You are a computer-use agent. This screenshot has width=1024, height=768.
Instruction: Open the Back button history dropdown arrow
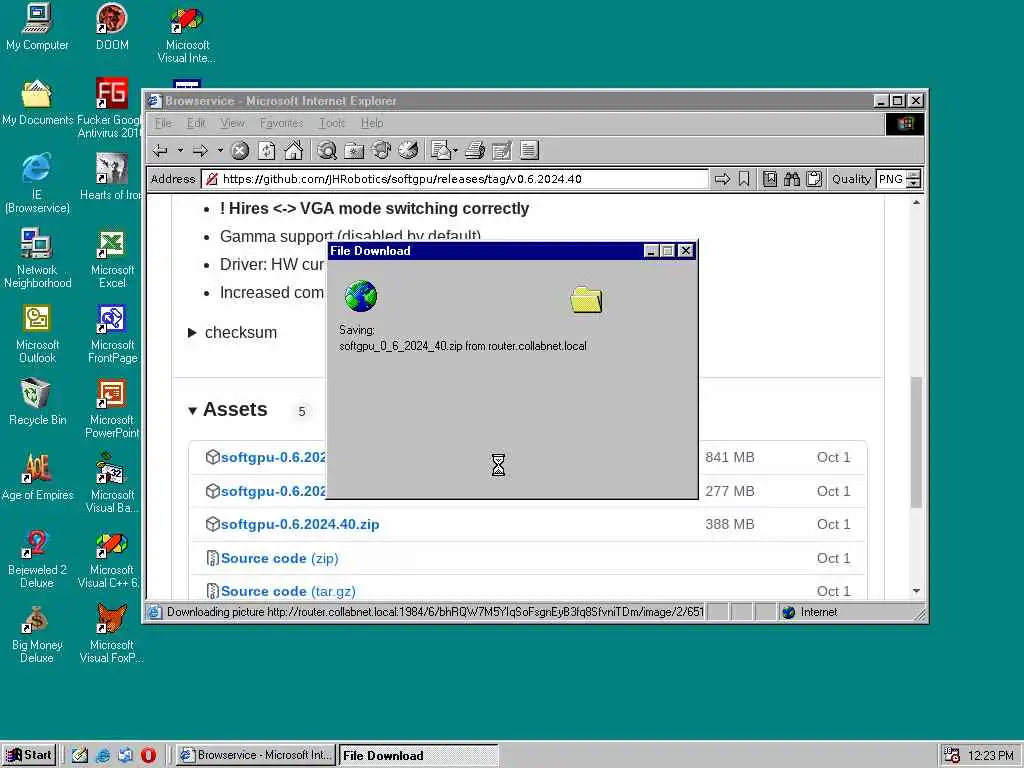click(180, 151)
